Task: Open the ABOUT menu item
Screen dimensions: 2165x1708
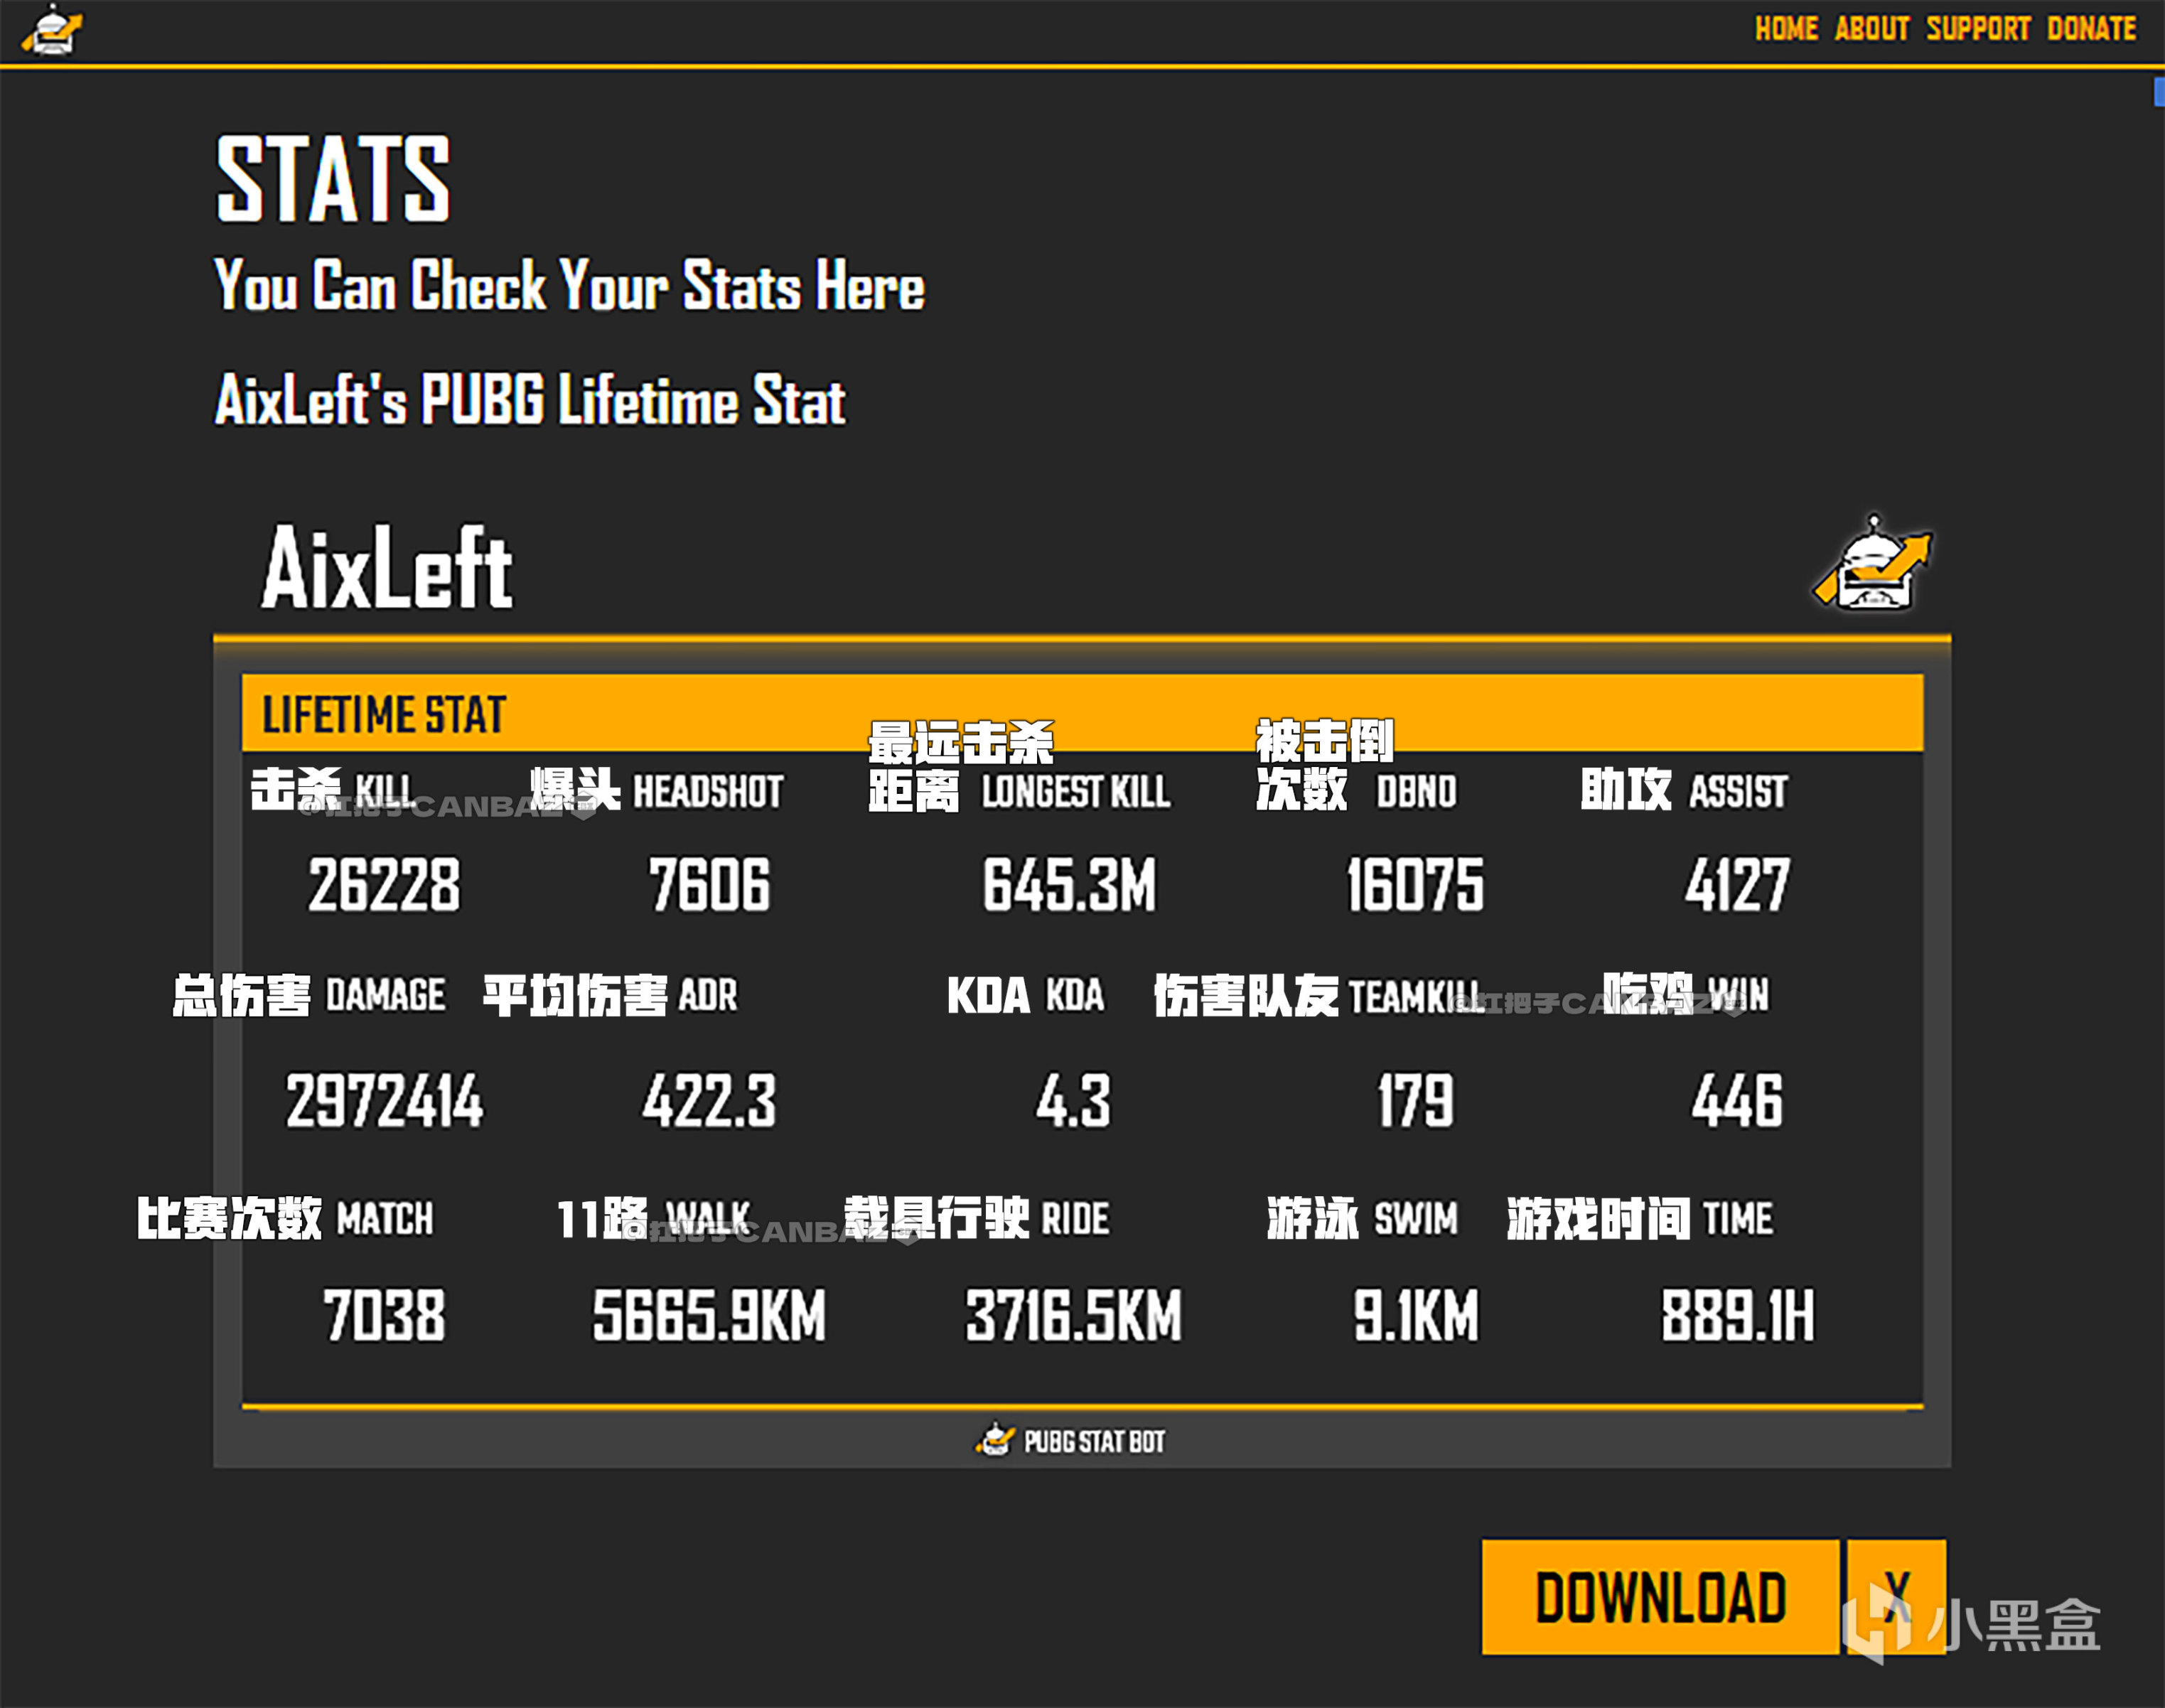Action: 1871,28
